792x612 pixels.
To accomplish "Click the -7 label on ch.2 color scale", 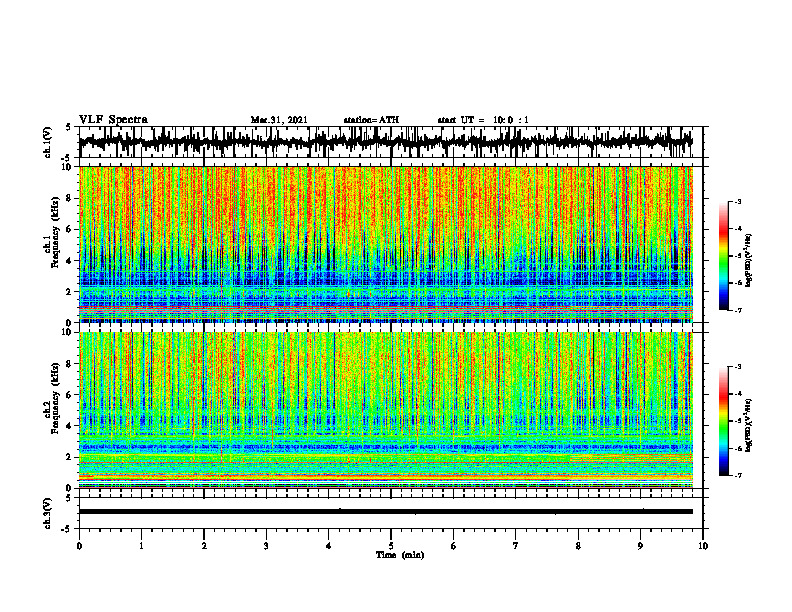I will coord(738,475).
